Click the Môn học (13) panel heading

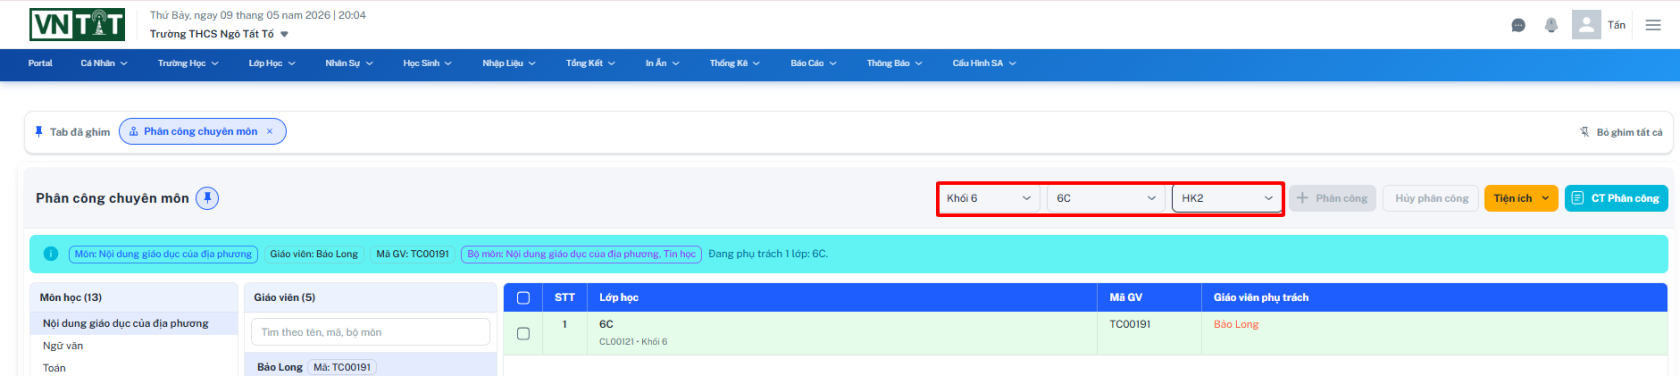[x=71, y=297]
